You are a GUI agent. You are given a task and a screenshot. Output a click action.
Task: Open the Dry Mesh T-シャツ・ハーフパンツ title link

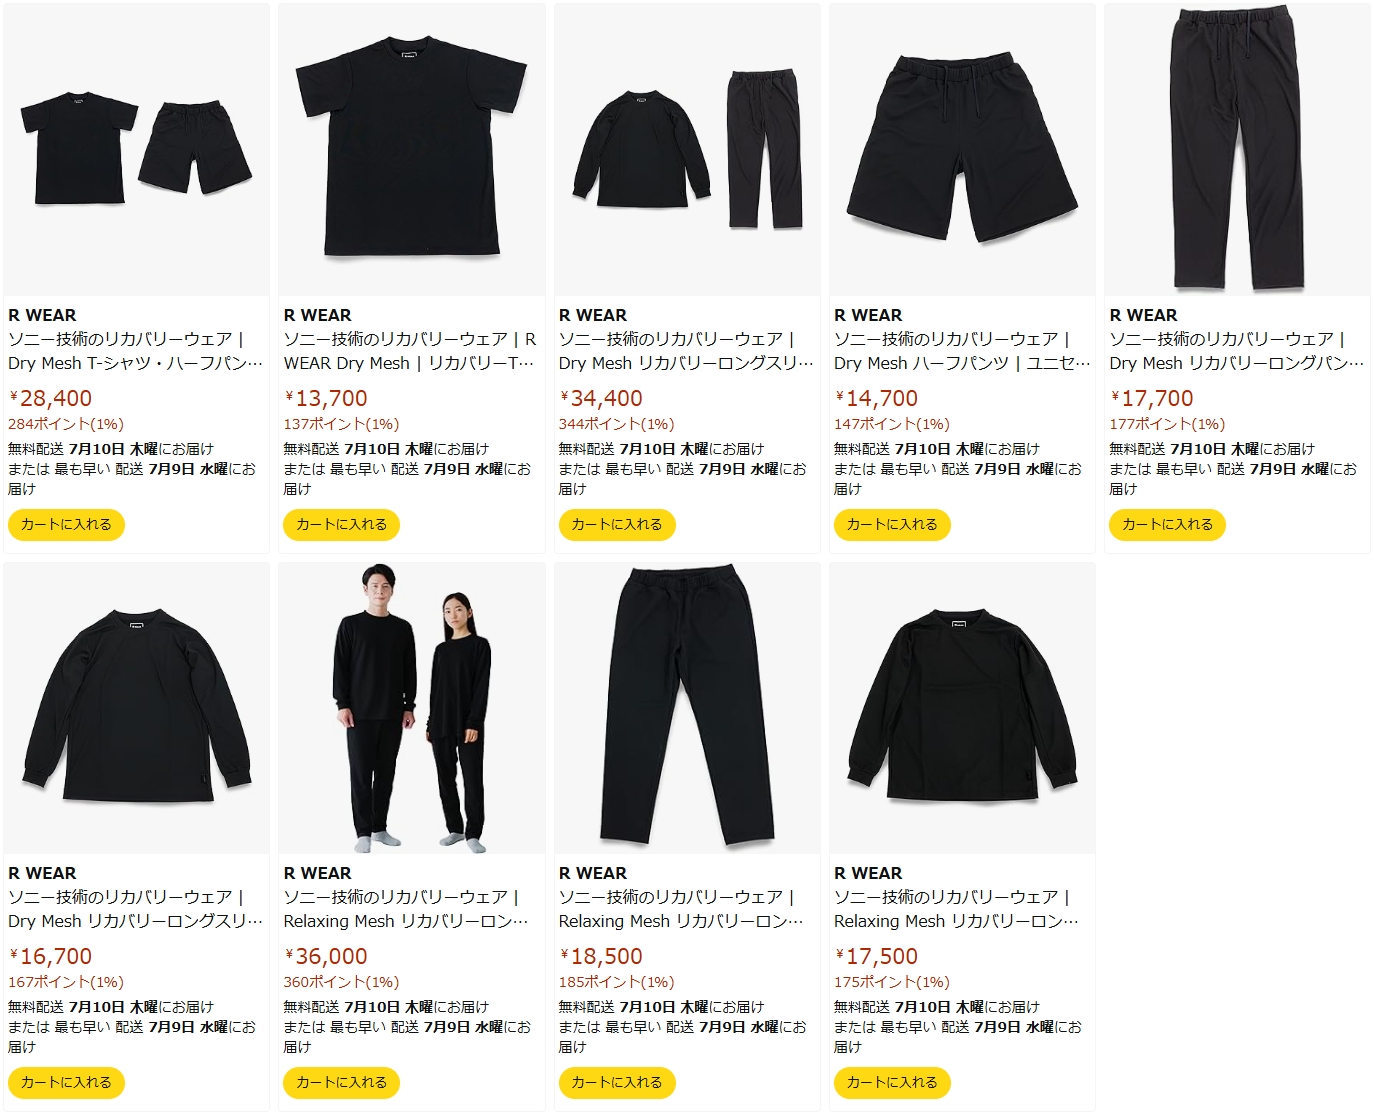click(x=136, y=351)
